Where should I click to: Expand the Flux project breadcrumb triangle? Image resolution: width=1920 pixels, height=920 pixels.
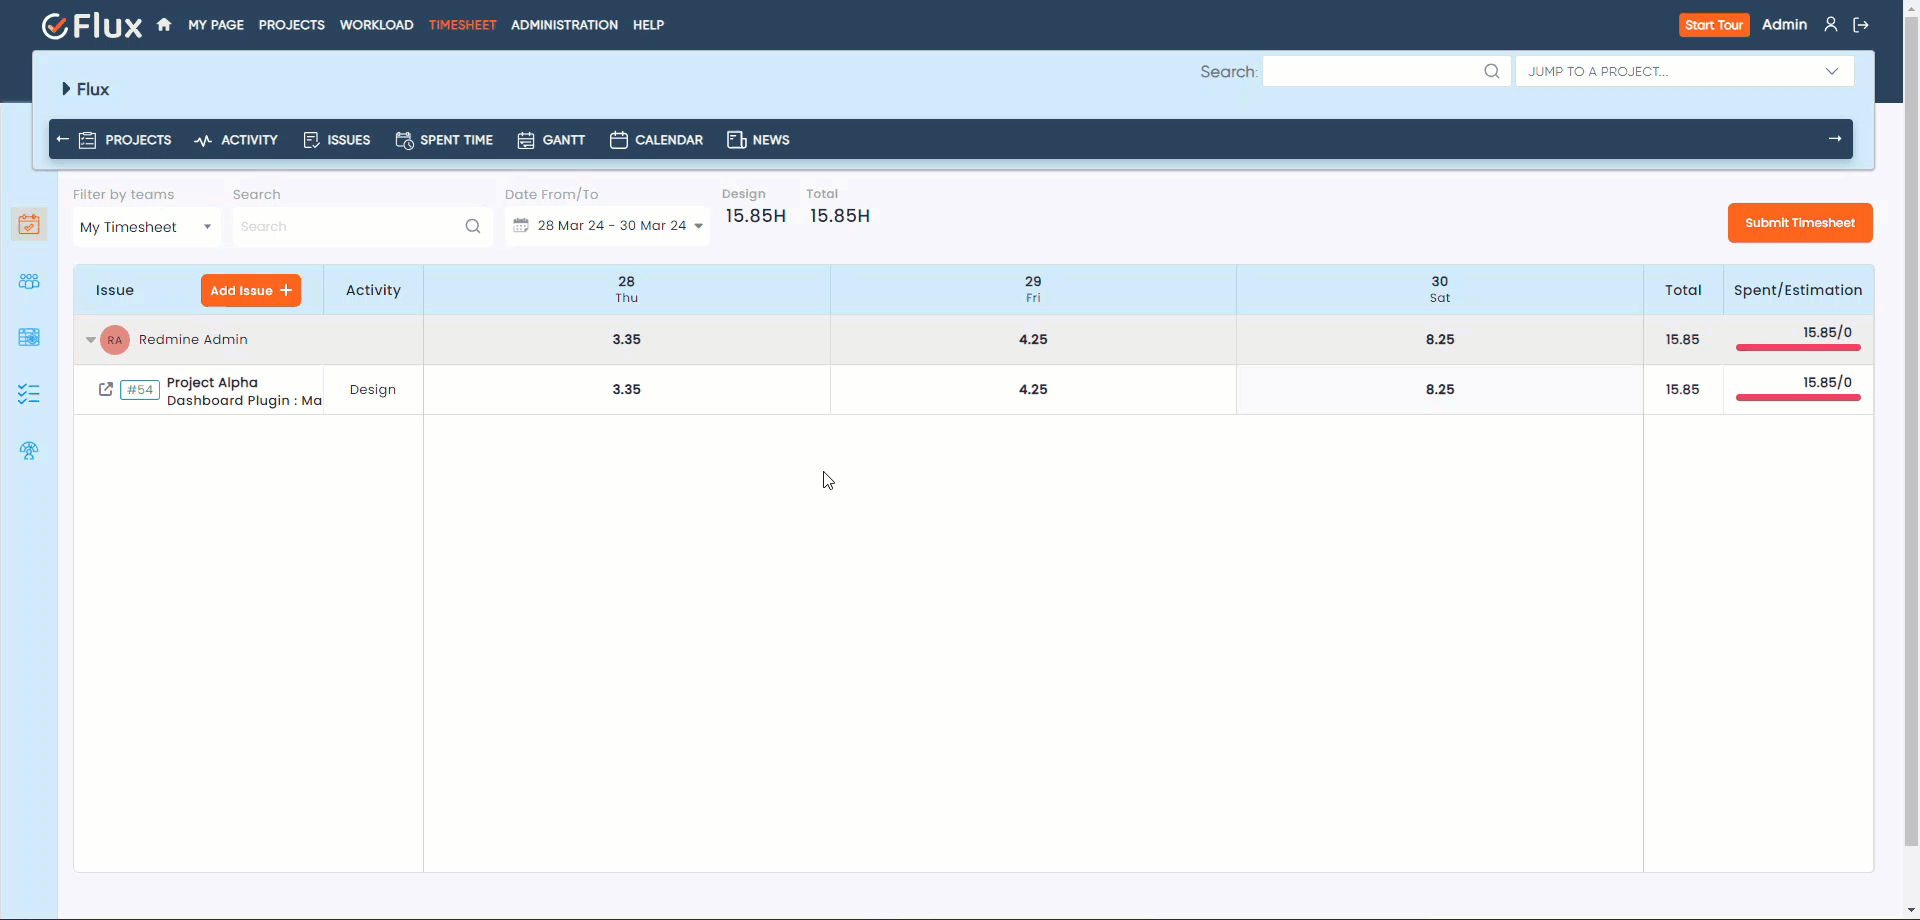coord(66,89)
